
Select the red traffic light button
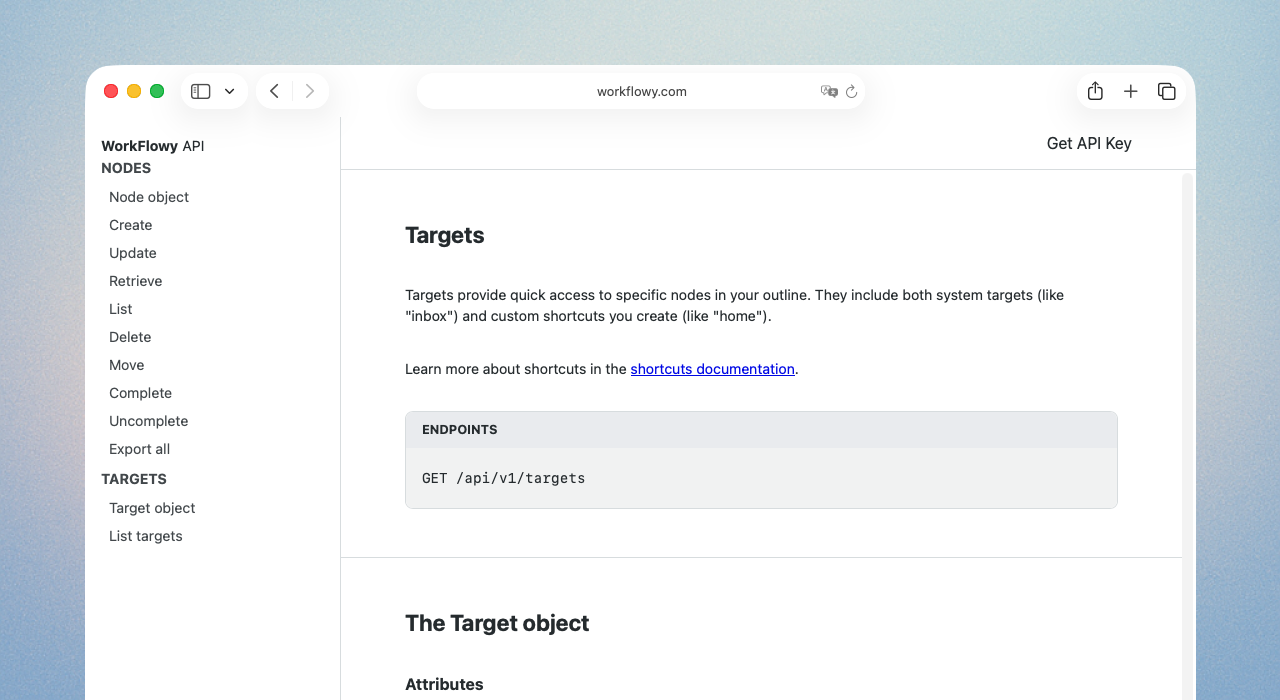pyautogui.click(x=111, y=90)
